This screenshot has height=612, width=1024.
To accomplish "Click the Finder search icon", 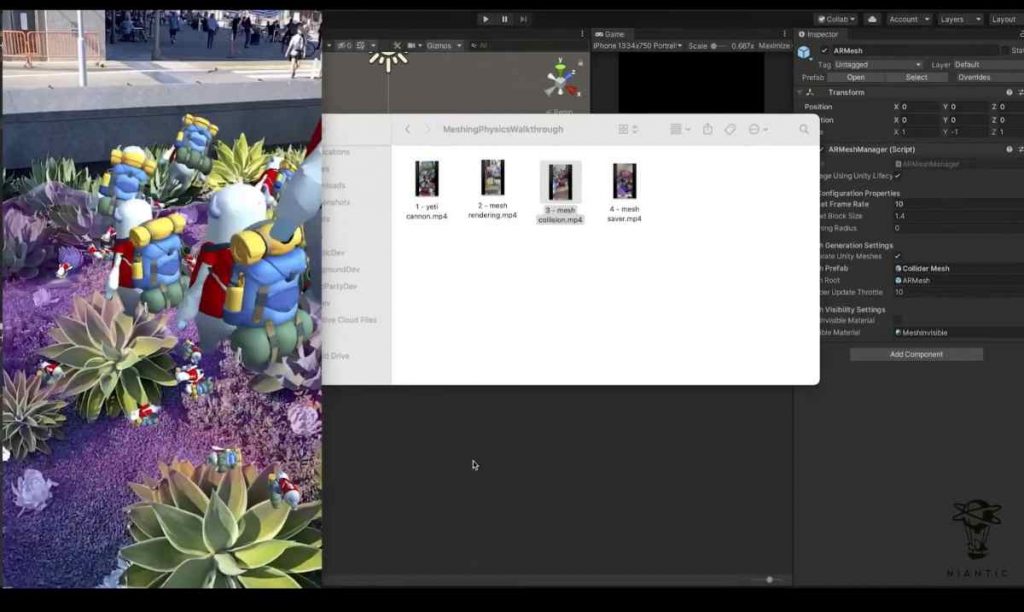I will [804, 129].
